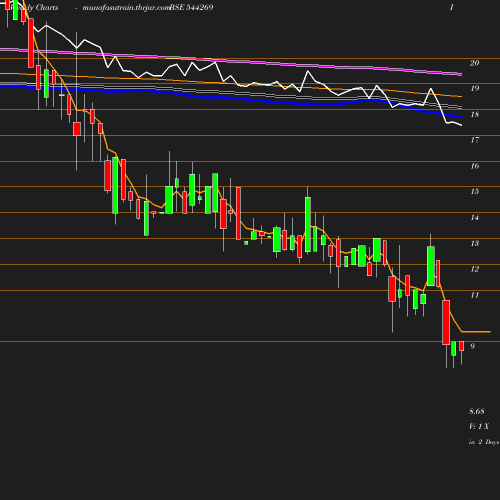Click the price label 13

coord(474,243)
